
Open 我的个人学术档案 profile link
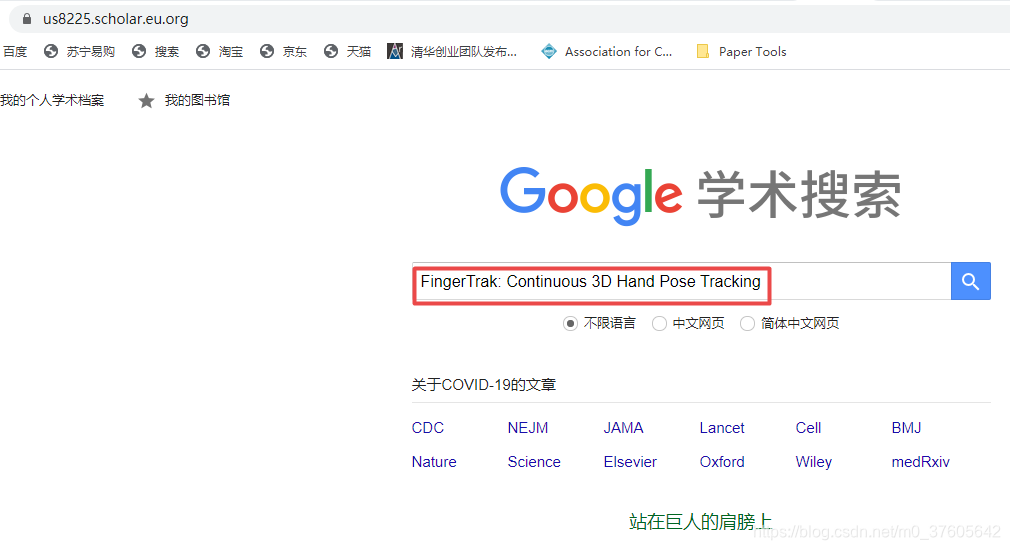52,100
